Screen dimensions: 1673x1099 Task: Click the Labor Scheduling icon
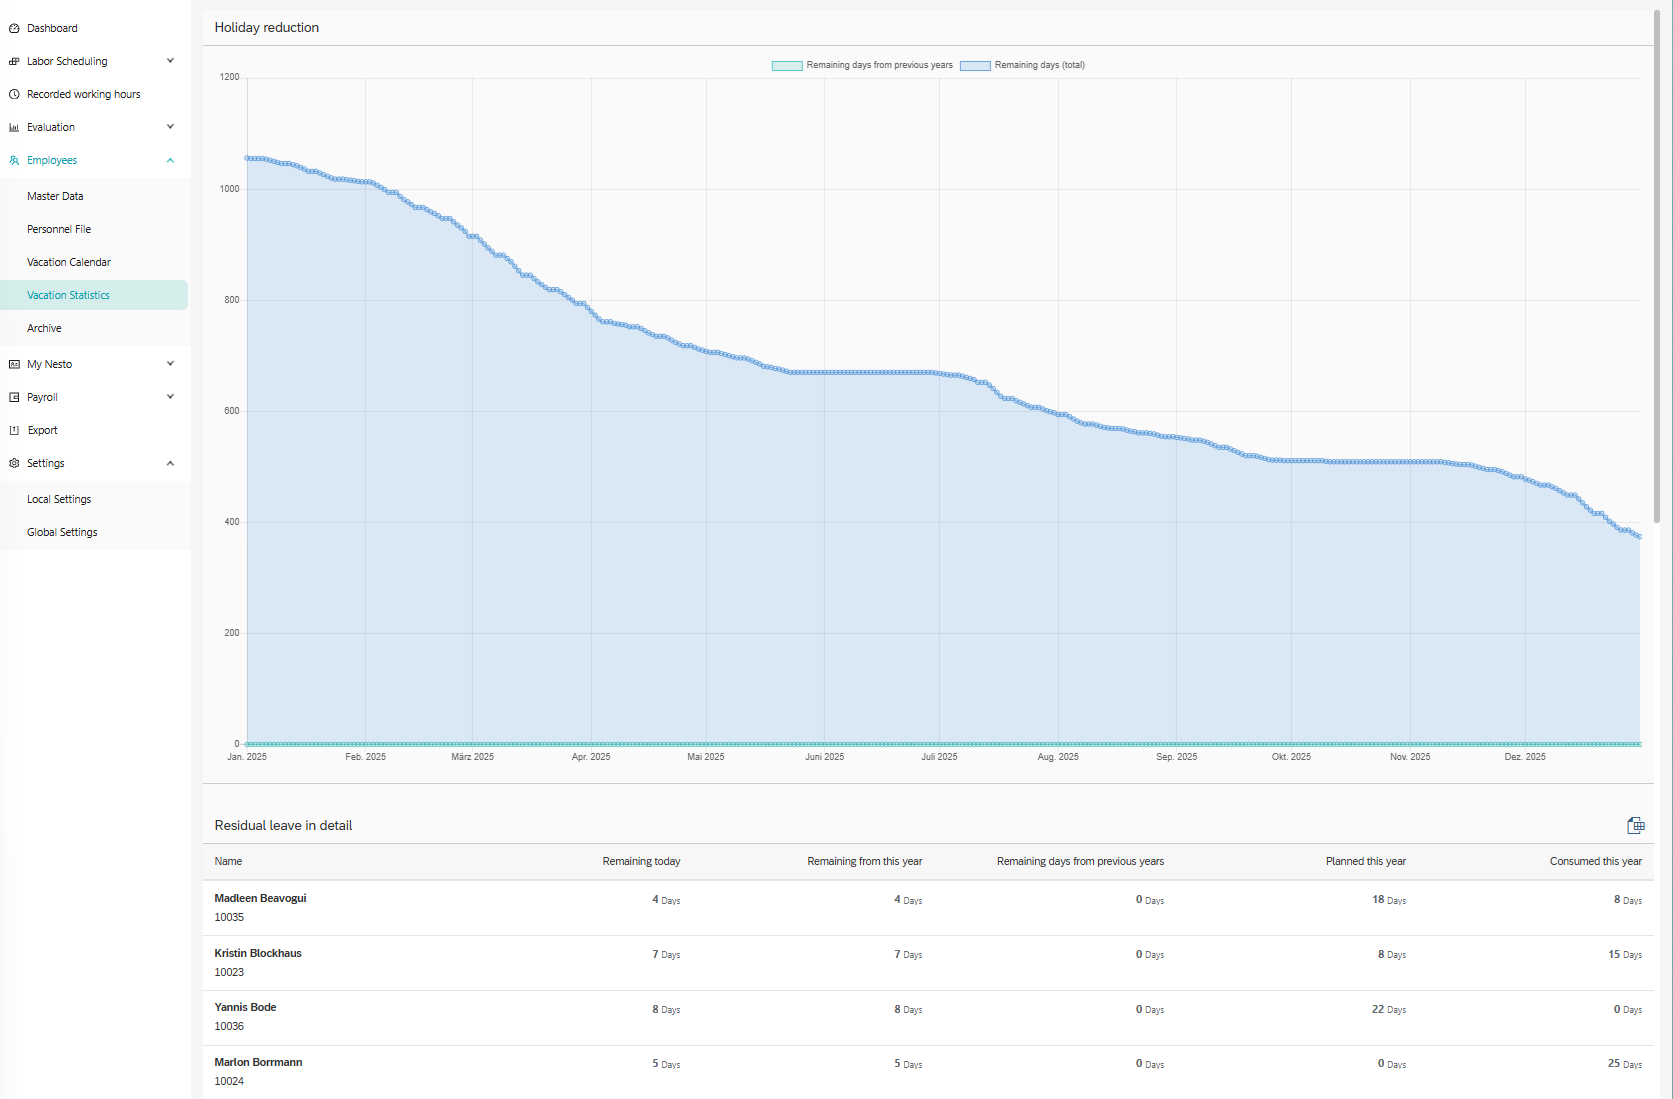coord(14,62)
